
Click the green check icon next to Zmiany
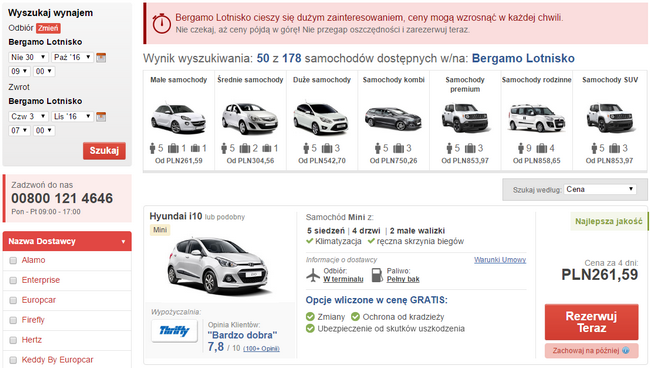click(x=310, y=317)
